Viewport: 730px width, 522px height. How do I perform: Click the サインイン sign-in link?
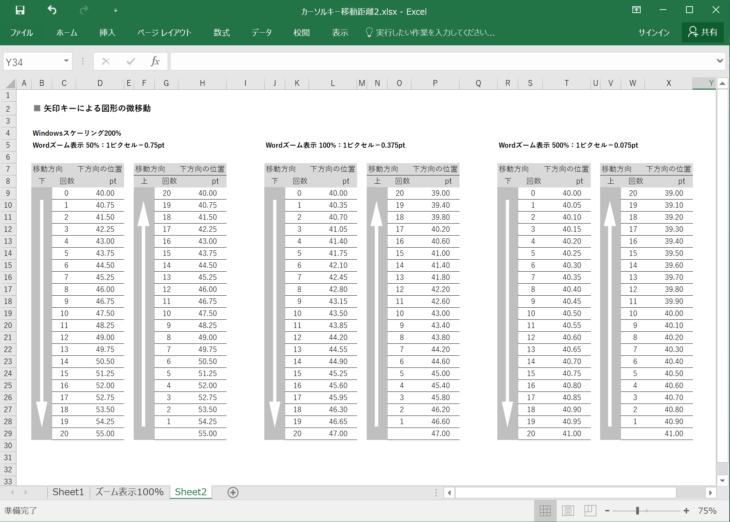[654, 32]
